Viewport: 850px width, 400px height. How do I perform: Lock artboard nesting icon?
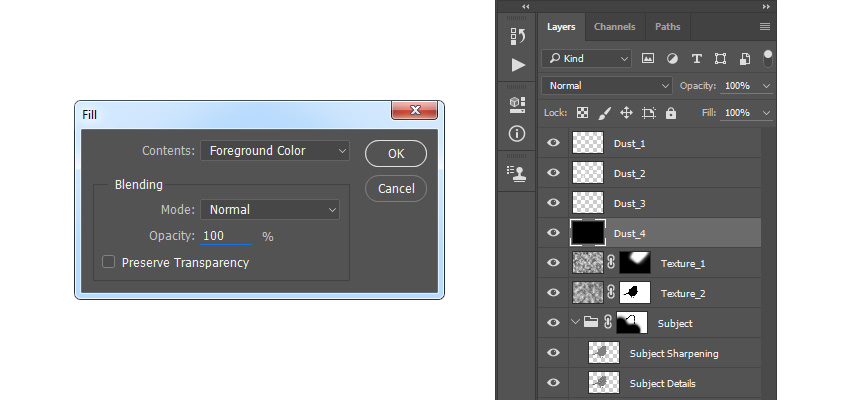coord(649,113)
